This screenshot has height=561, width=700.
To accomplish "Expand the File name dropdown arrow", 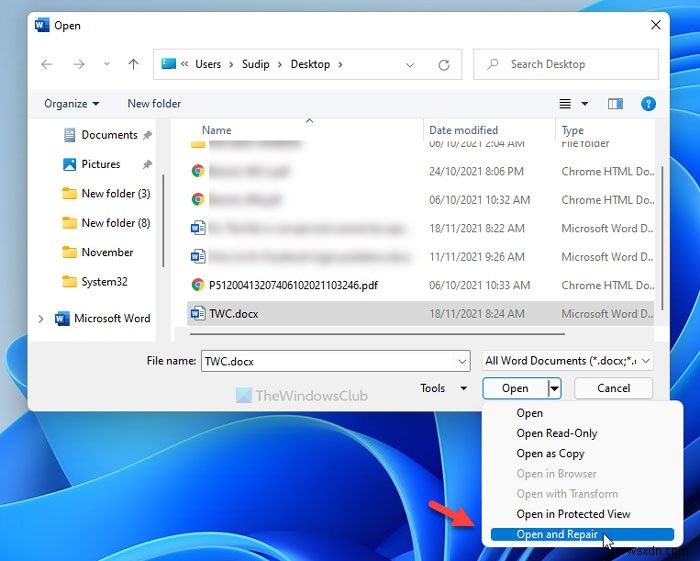I will point(462,361).
